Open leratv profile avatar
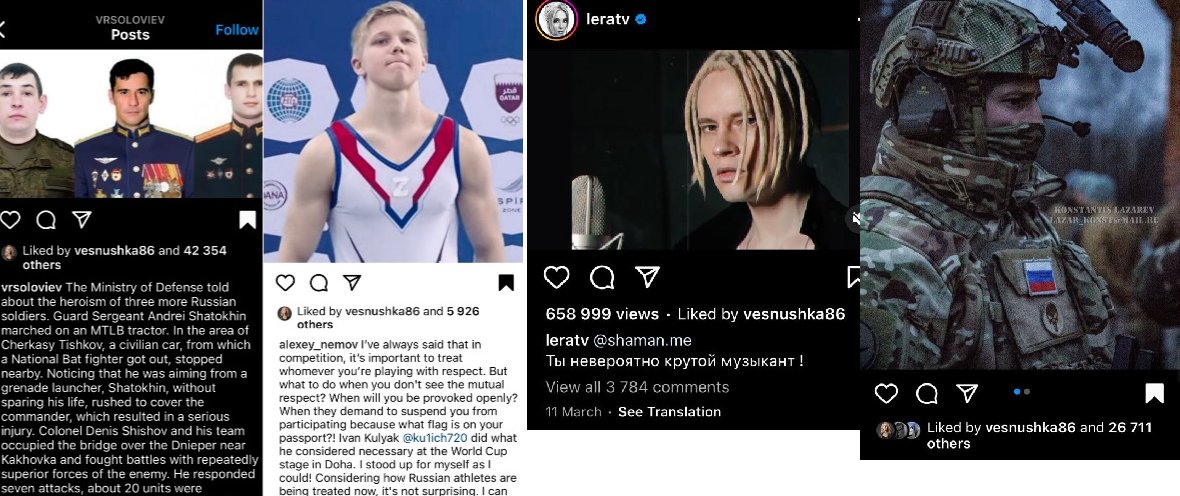The height and width of the screenshot is (496, 1180). click(x=556, y=20)
